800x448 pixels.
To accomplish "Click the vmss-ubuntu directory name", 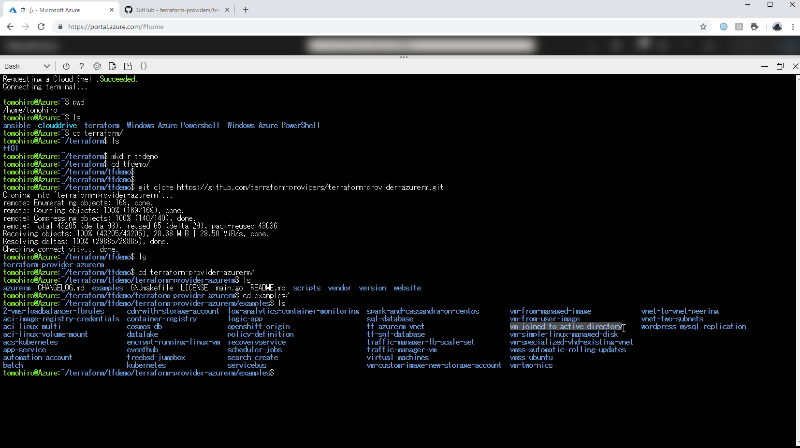I will point(531,358).
